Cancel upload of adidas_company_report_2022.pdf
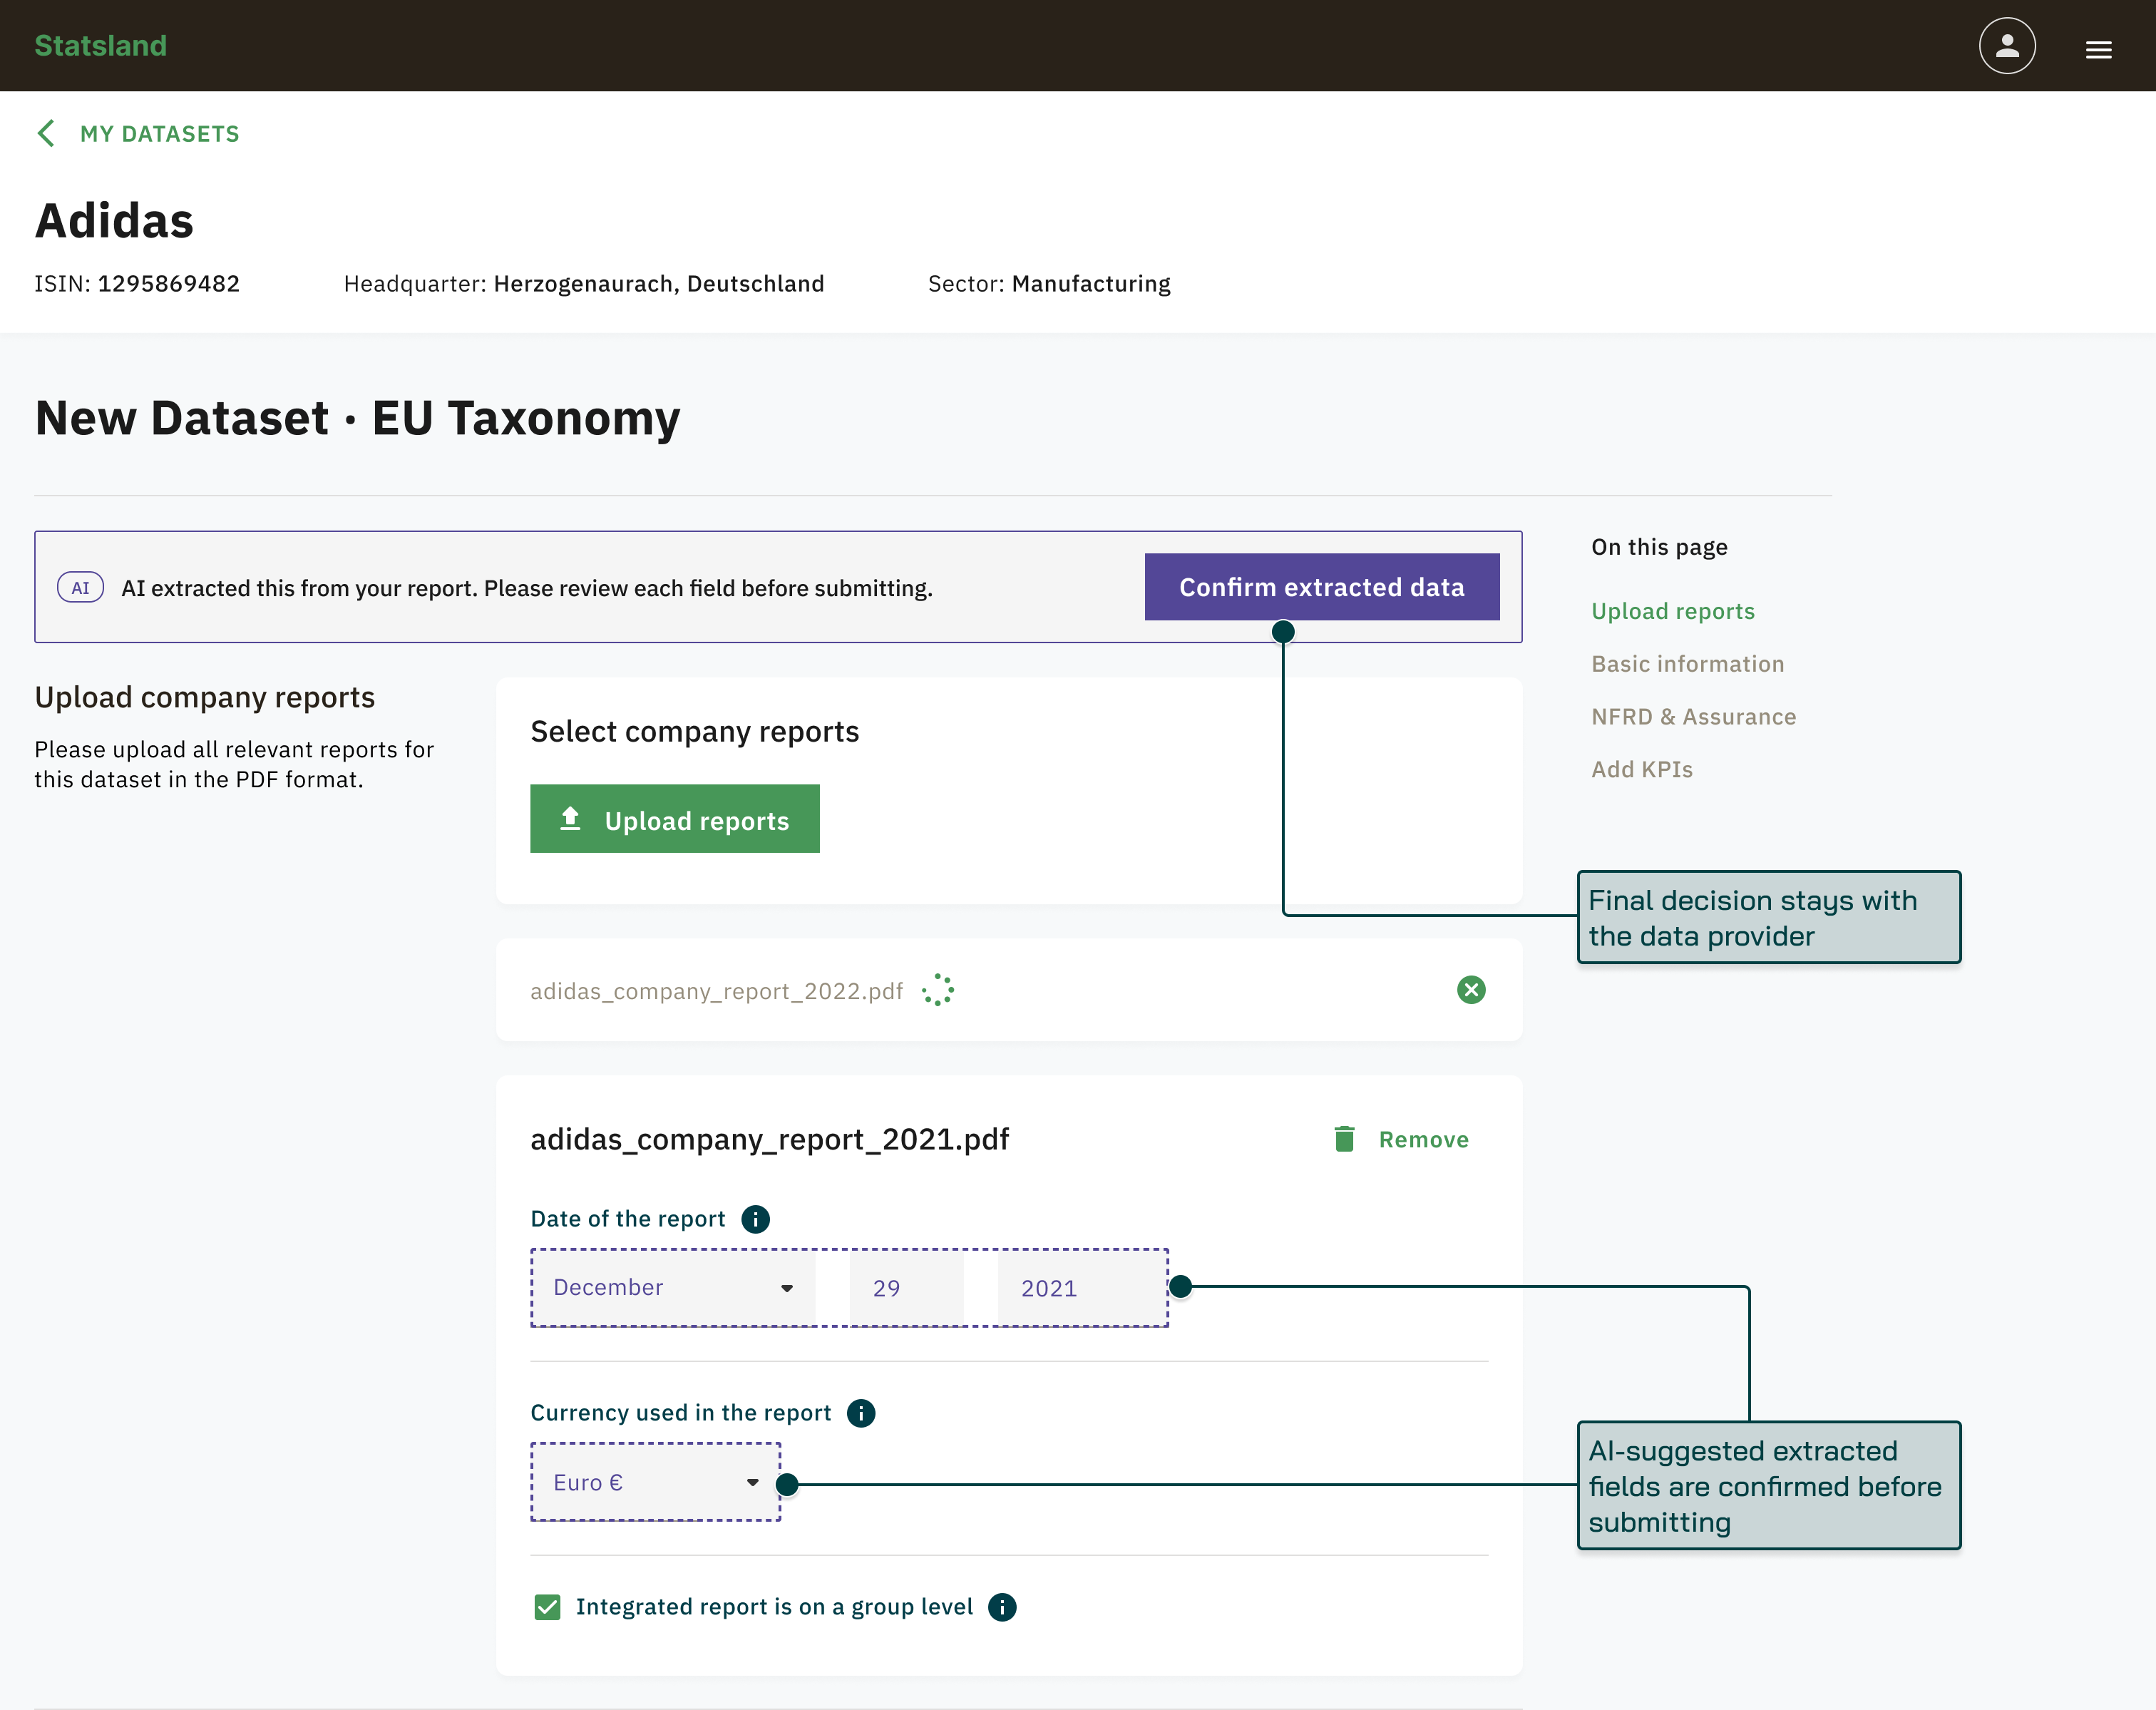2156x1710 pixels. pyautogui.click(x=1470, y=990)
